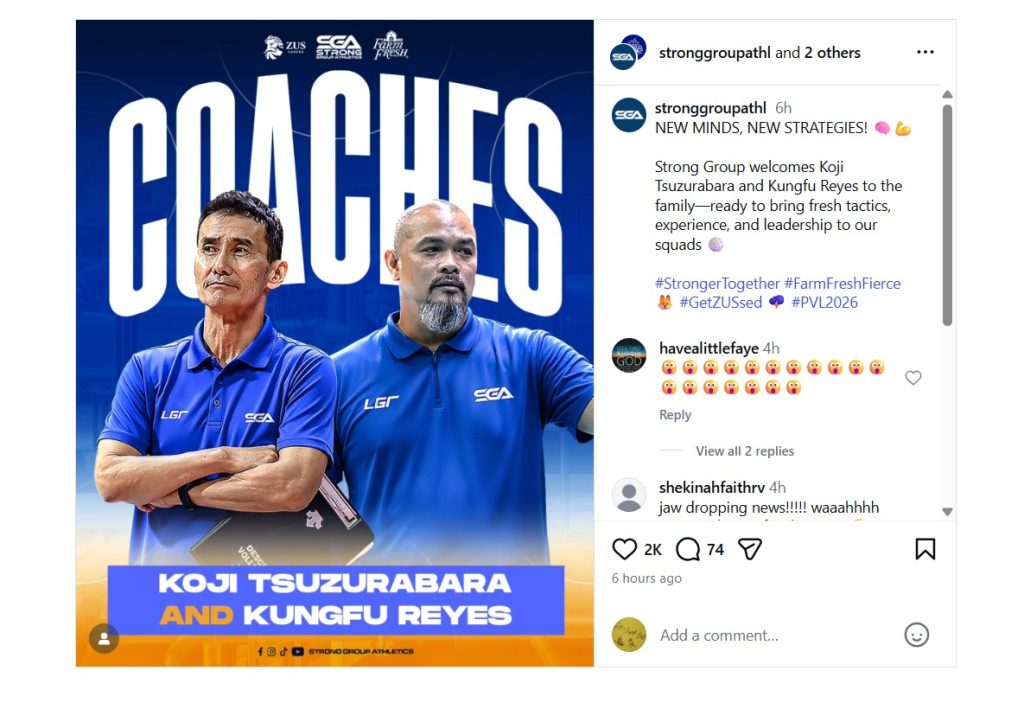
Task: Open the emoji picker smiley icon
Action: point(916,635)
